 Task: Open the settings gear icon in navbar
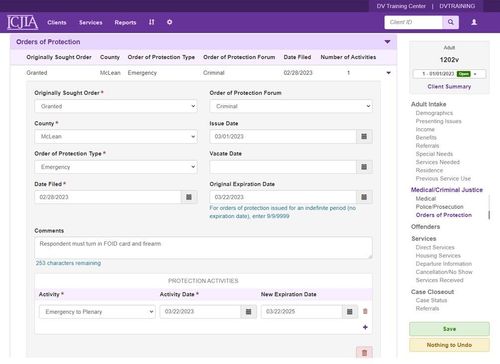170,22
